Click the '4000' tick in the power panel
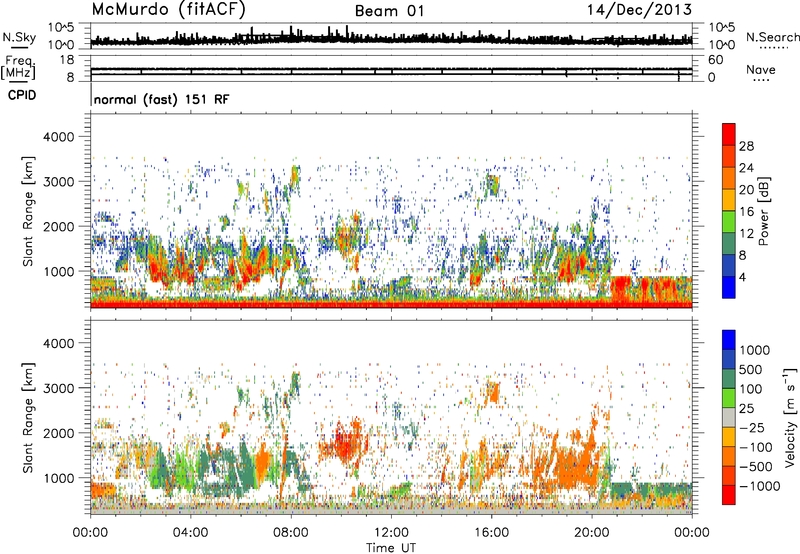The width and height of the screenshot is (800, 554). 59,137
